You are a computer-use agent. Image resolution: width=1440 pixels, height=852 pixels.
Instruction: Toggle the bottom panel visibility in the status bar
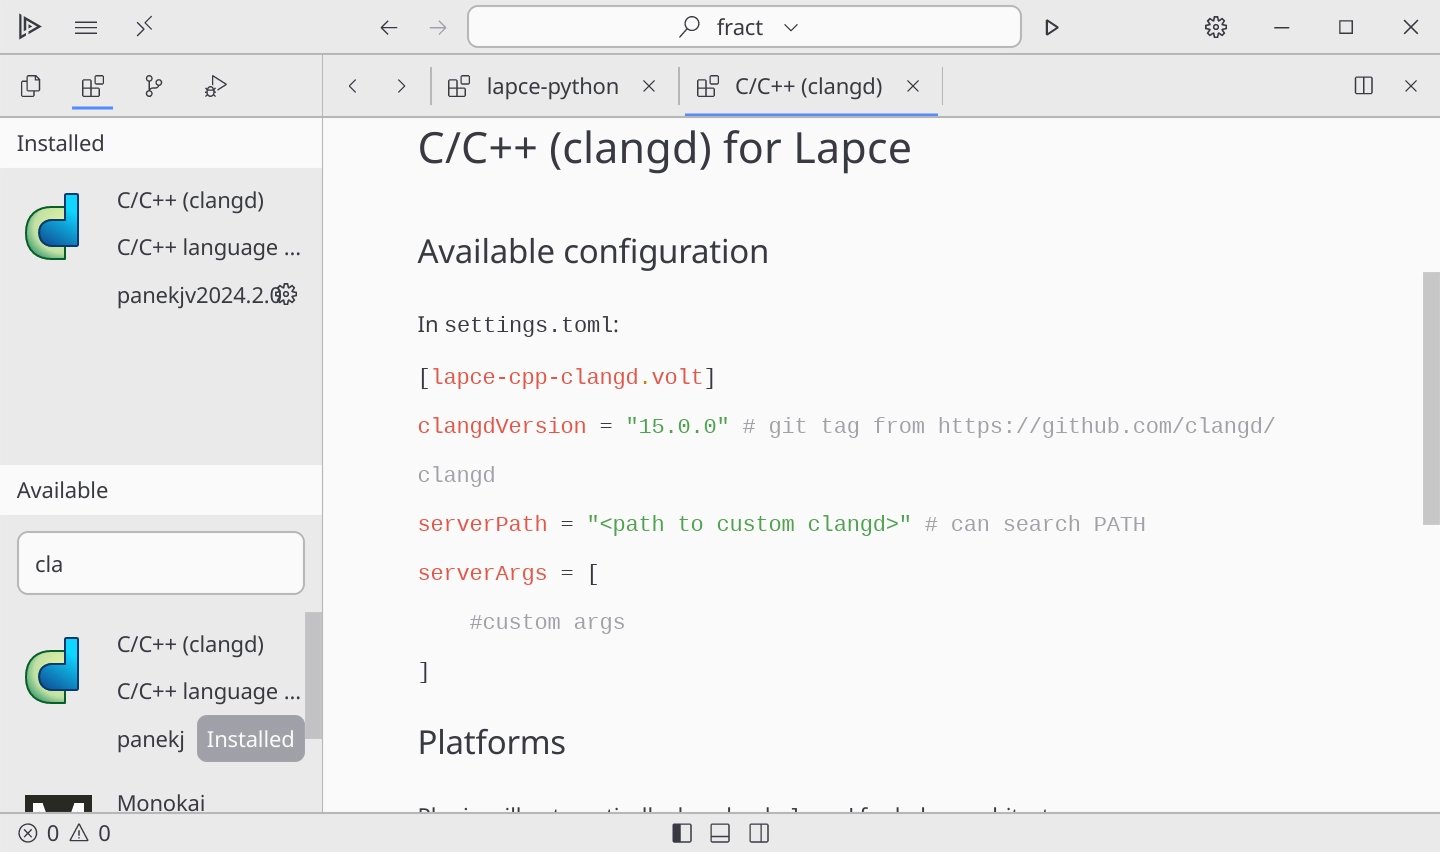pos(720,833)
